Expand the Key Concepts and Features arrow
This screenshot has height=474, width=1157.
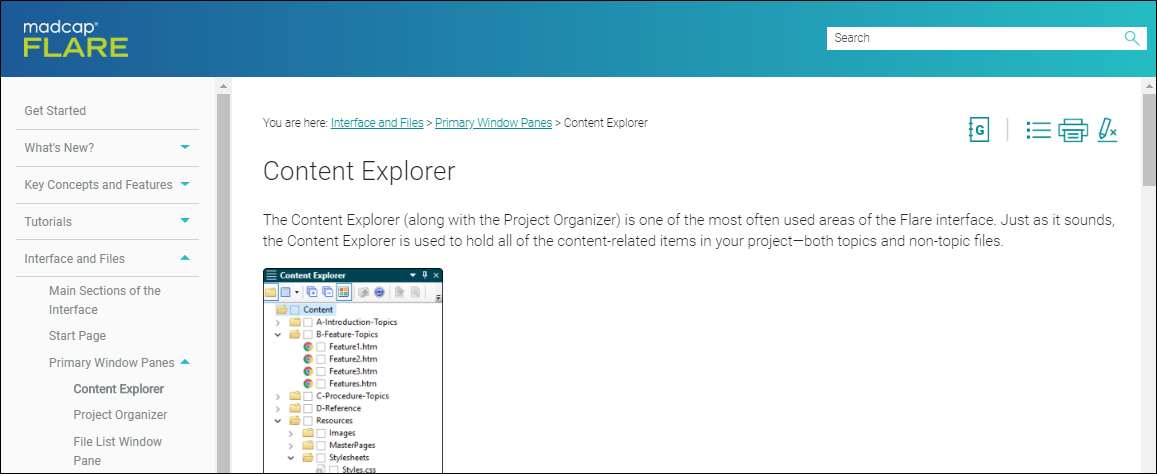(185, 184)
